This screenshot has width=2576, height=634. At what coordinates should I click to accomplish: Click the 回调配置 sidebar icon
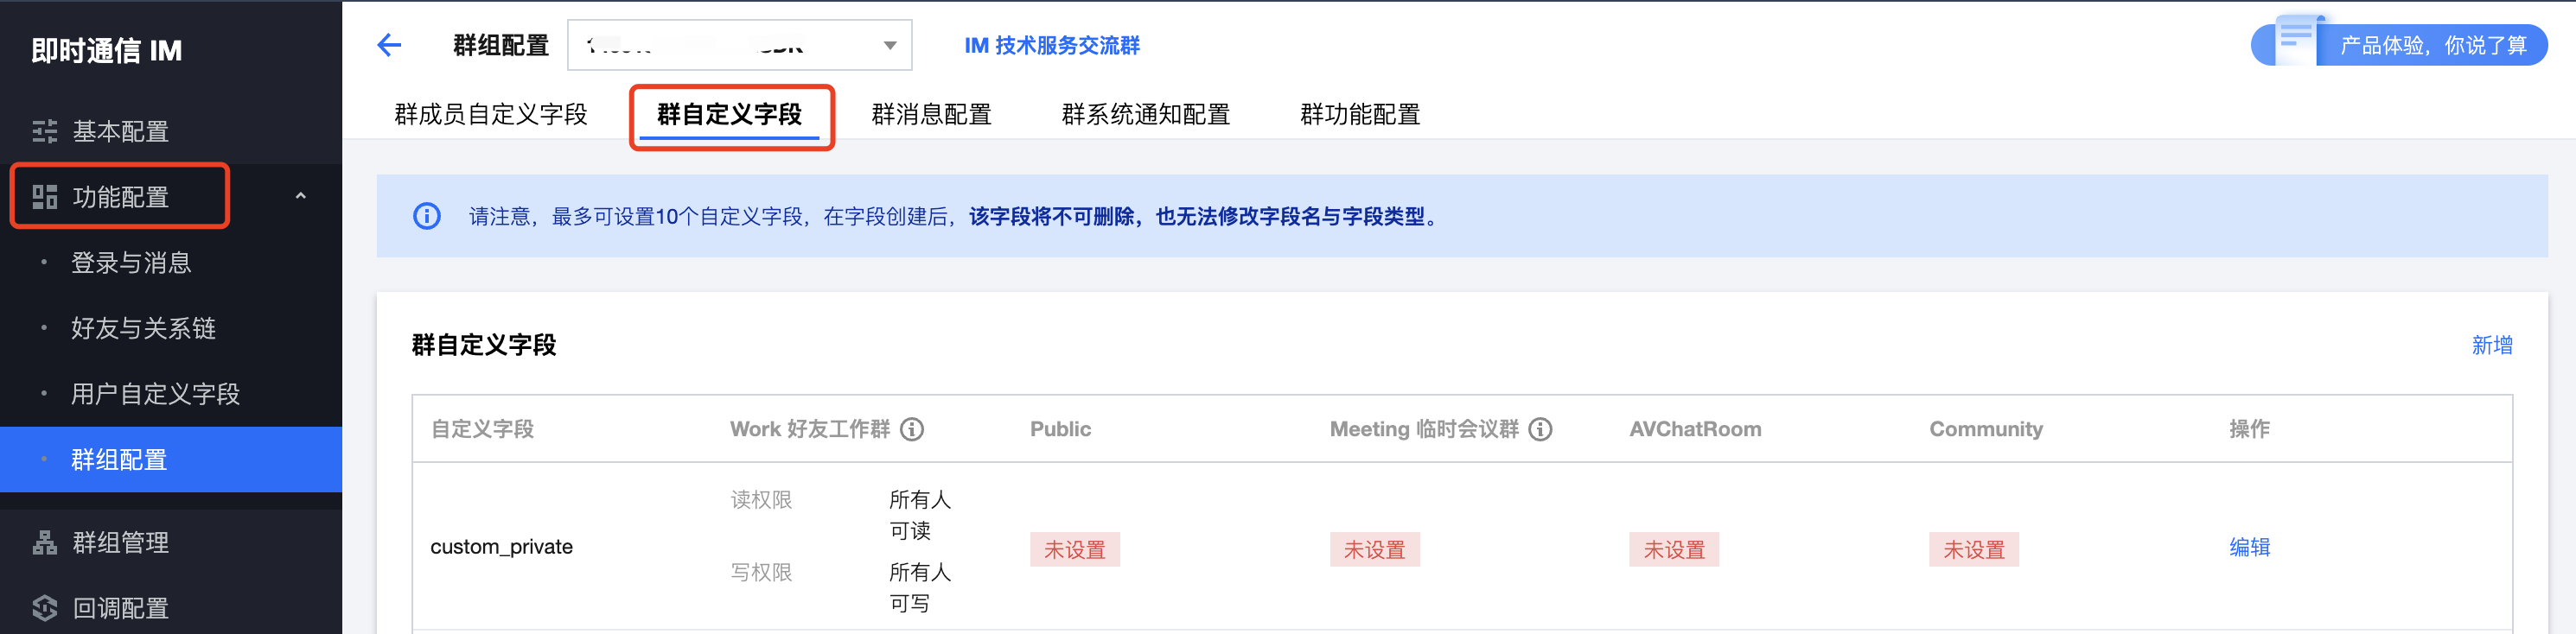point(44,608)
